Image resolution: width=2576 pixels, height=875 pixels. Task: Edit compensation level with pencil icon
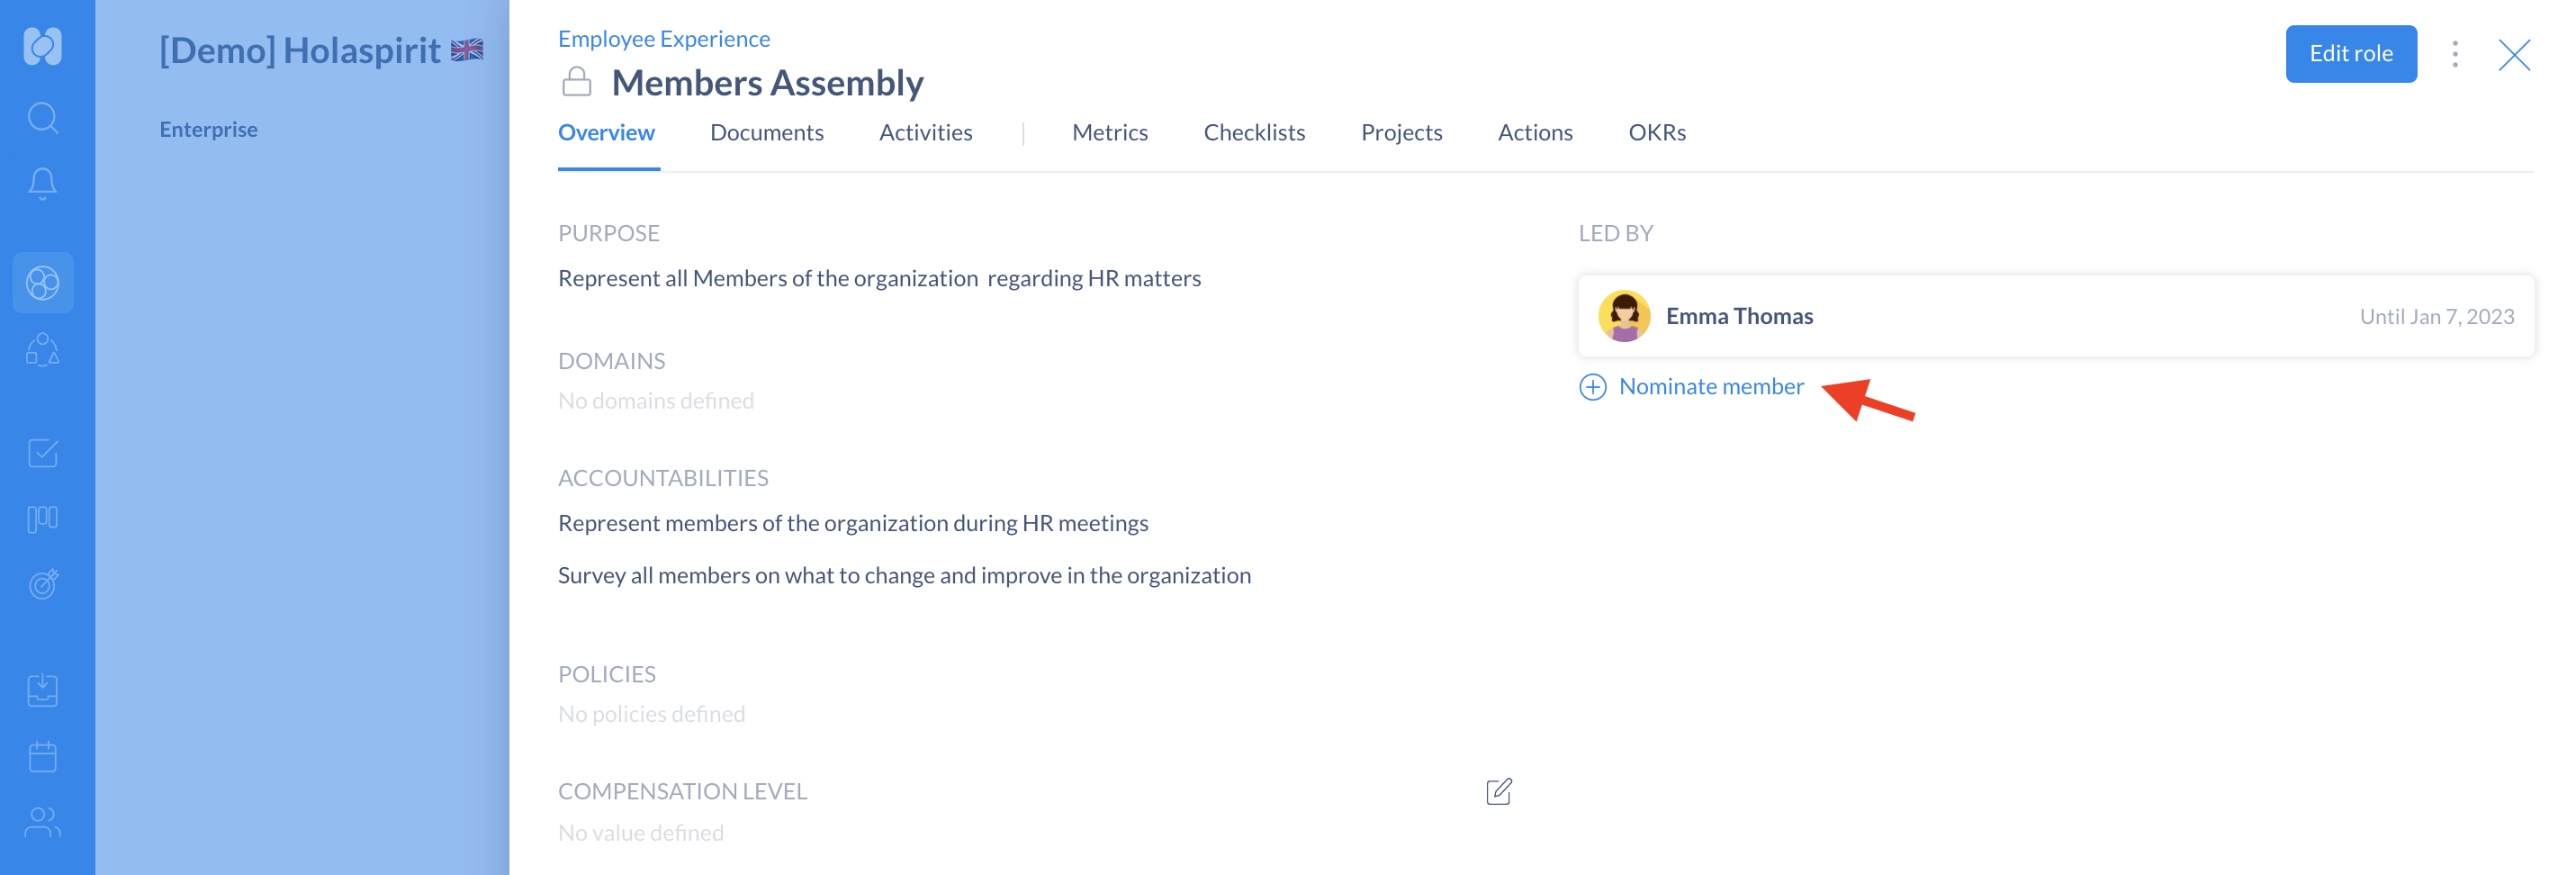(x=1499, y=792)
